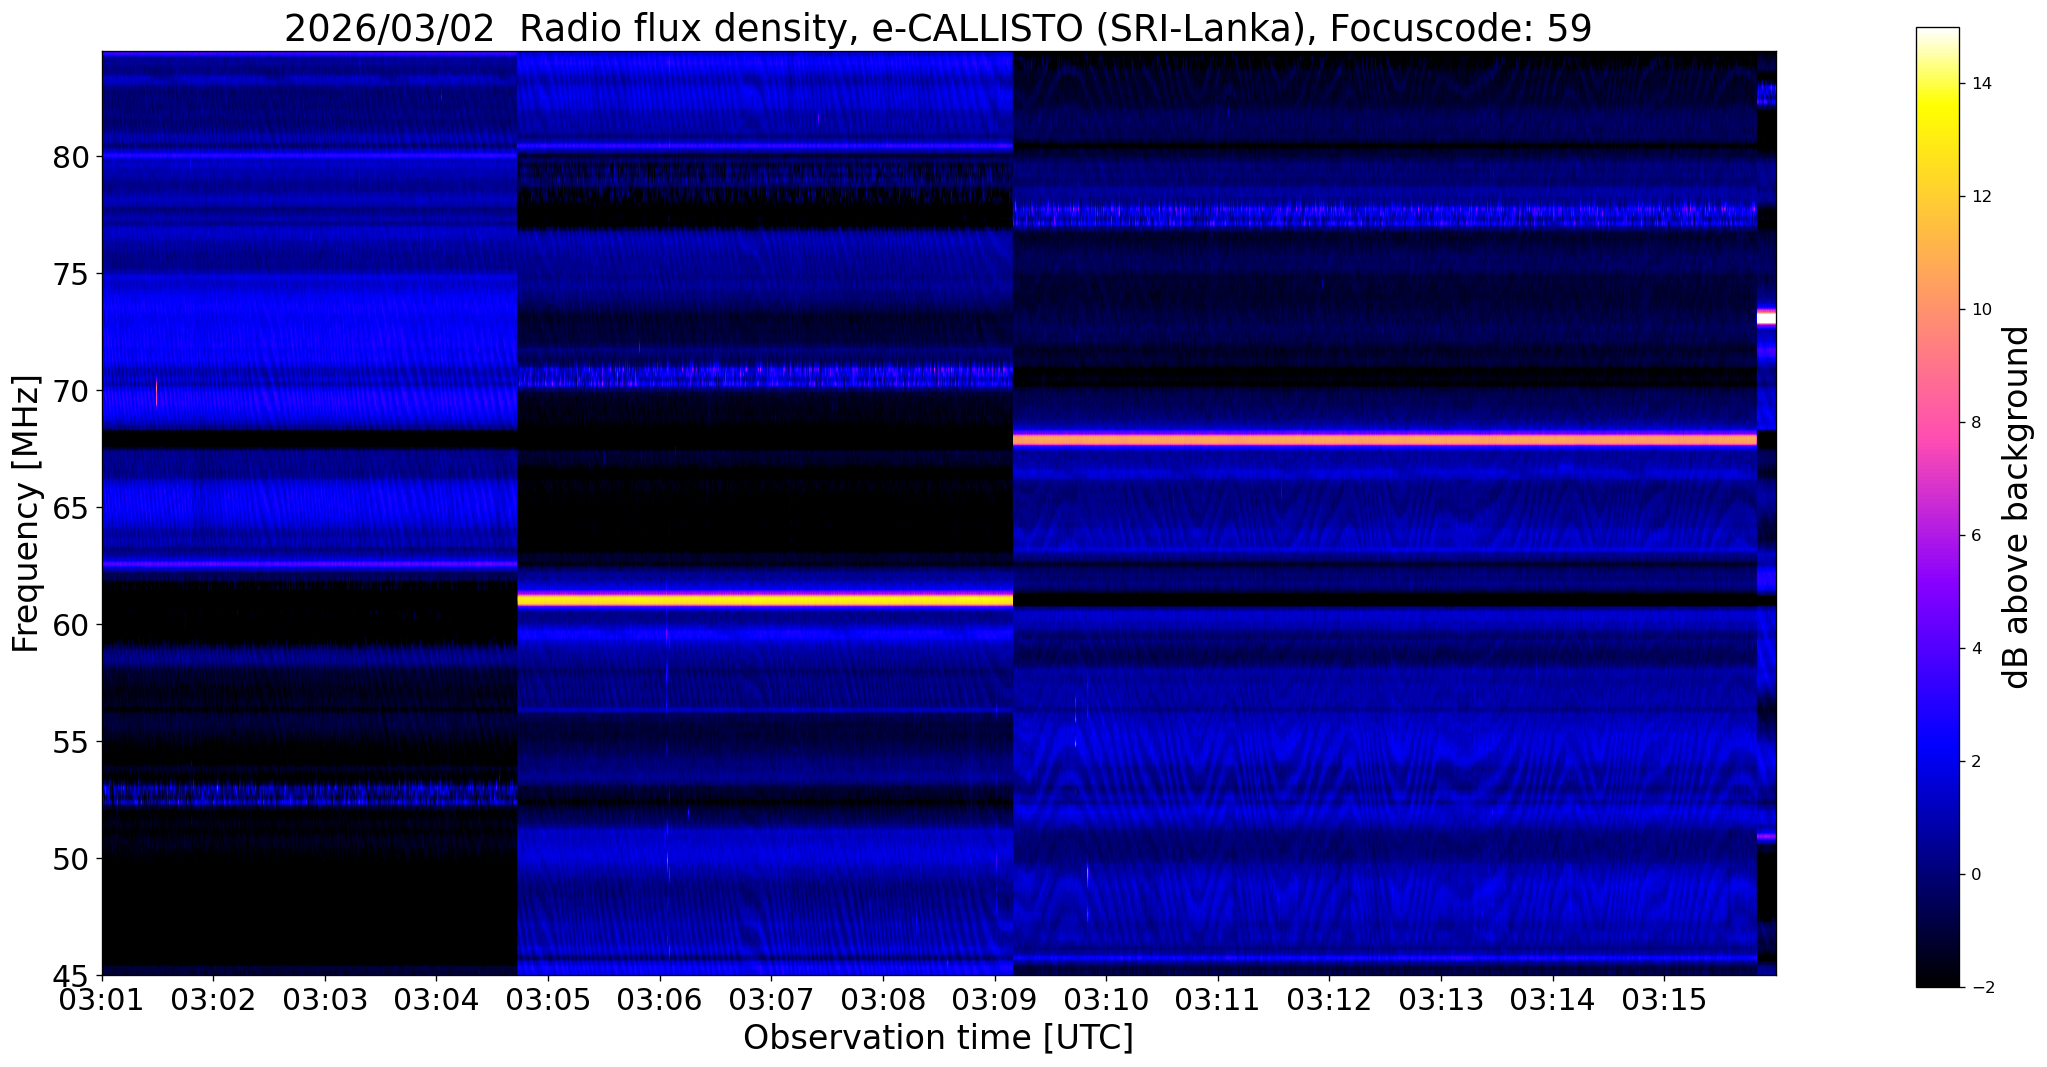Click the 80 MHz frequency tick label

[x=70, y=157]
